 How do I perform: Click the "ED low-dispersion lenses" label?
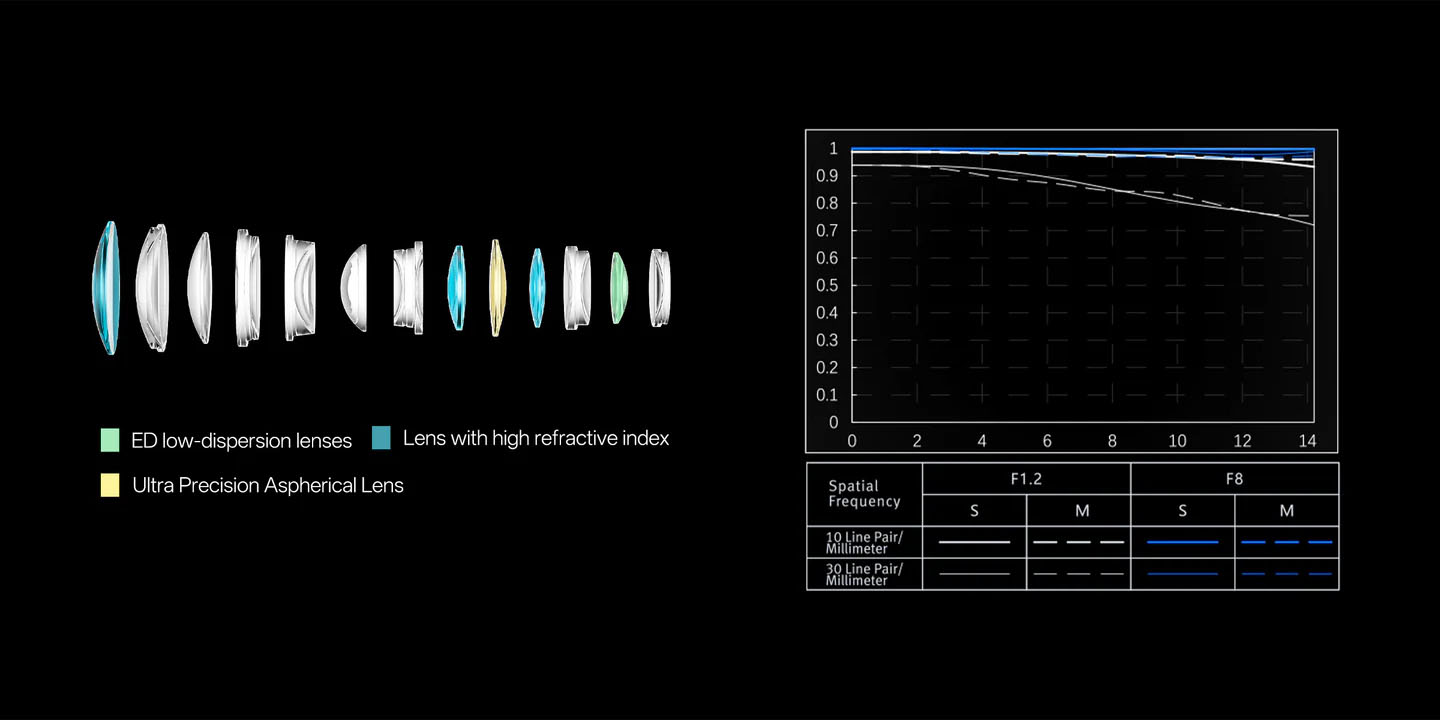[241, 441]
